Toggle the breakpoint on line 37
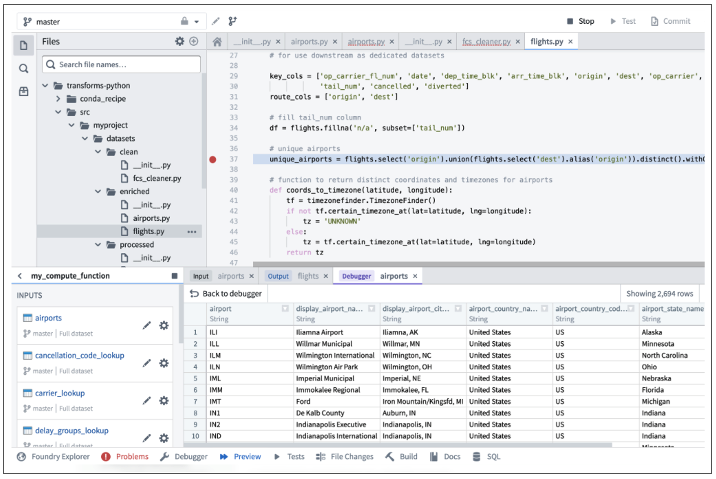Image resolution: width=716 pixels, height=479 pixels. tap(213, 159)
